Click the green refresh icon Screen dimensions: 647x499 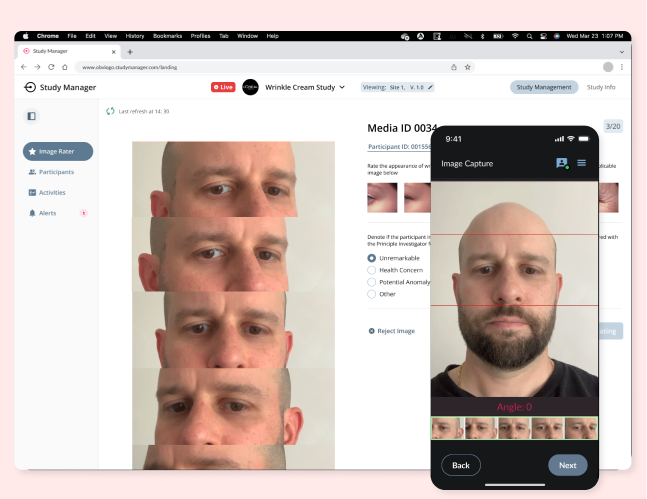[110, 111]
